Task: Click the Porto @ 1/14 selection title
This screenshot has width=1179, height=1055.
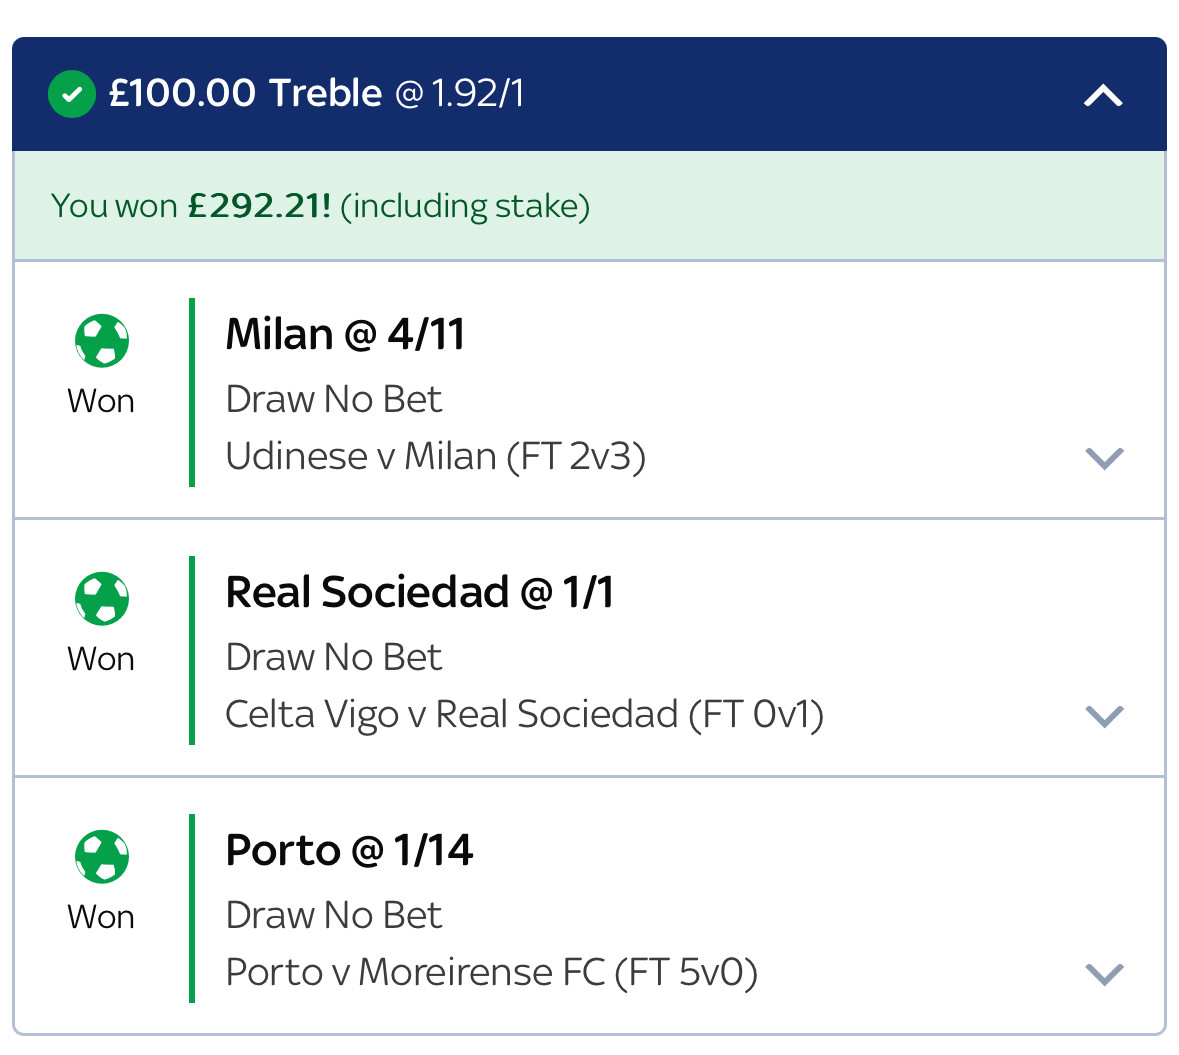Action: [x=349, y=850]
